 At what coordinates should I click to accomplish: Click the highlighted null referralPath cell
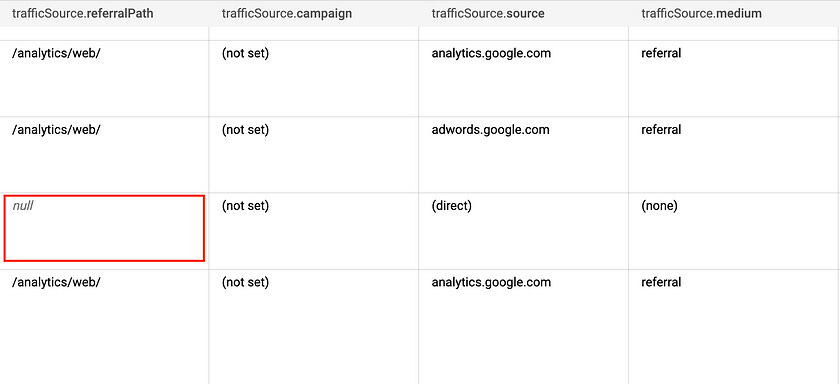coord(104,228)
